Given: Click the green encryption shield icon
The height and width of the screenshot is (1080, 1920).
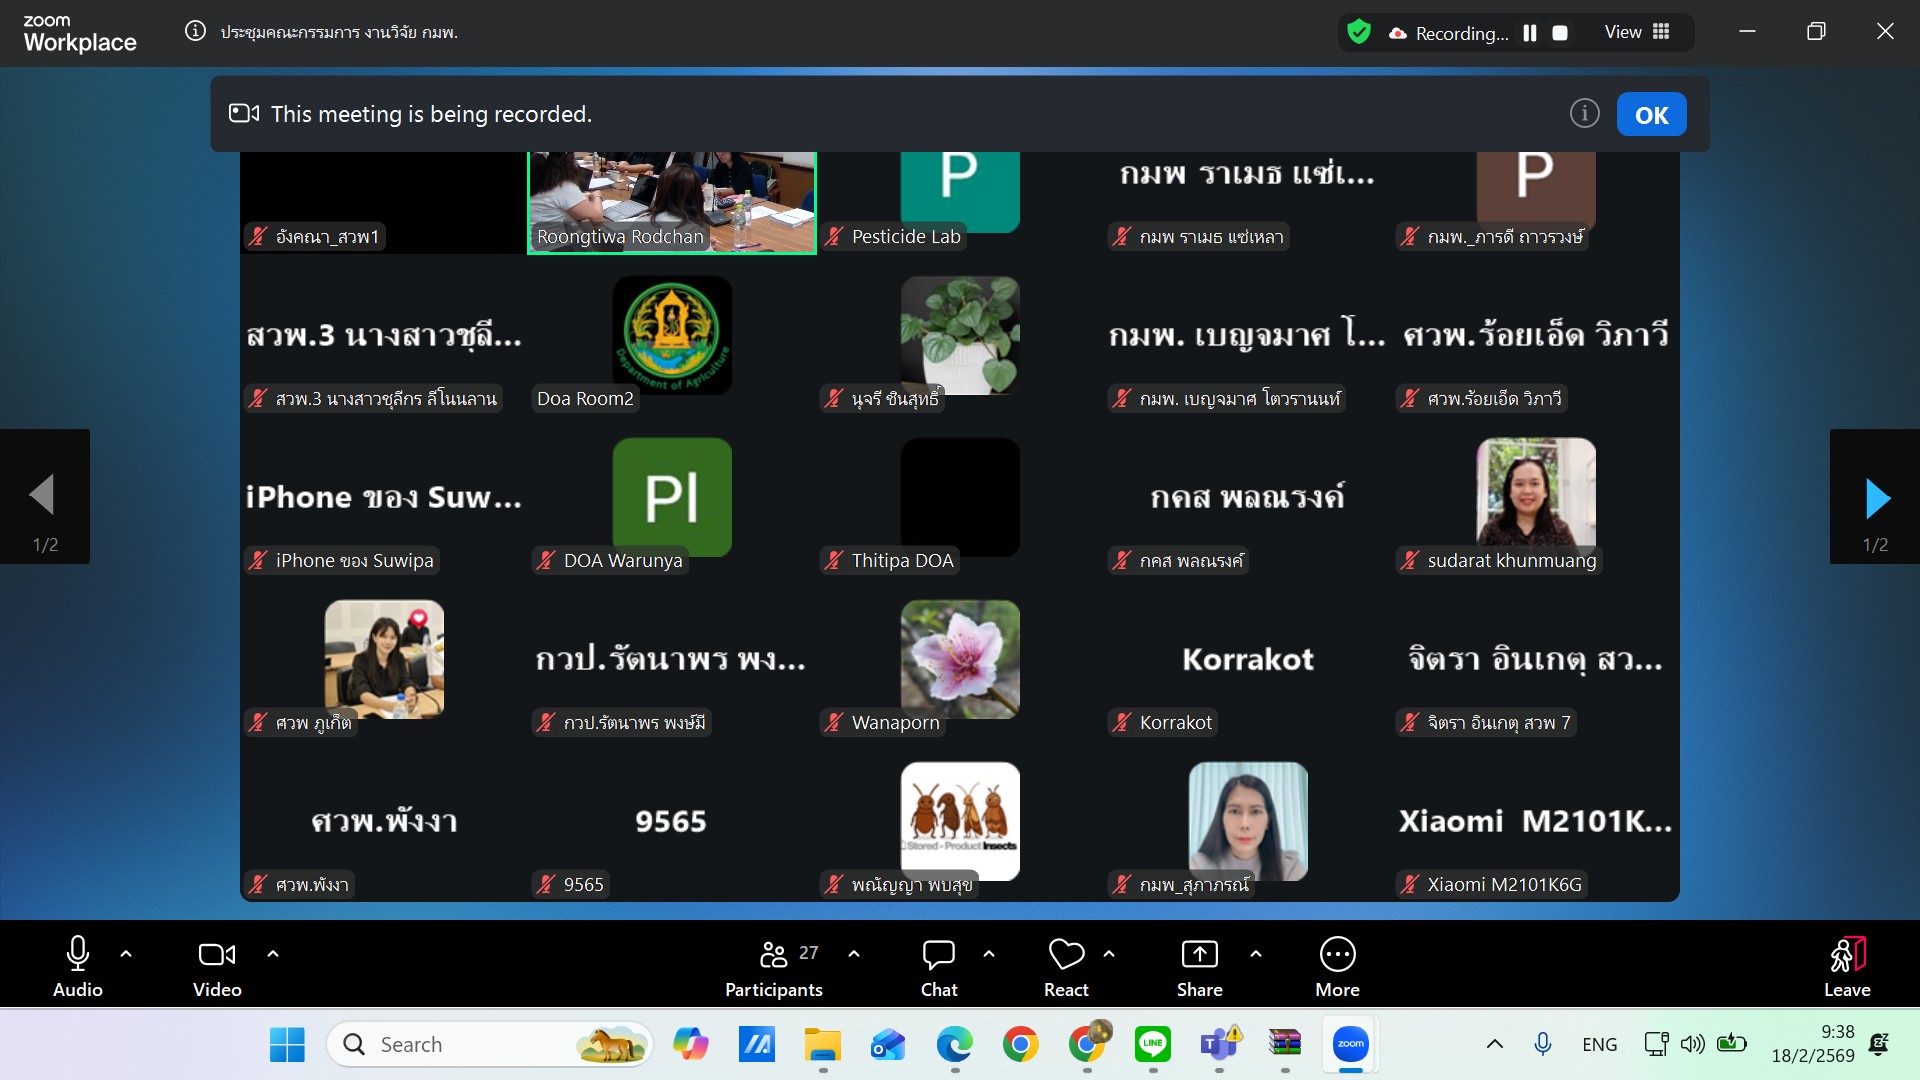Looking at the screenshot, I should pyautogui.click(x=1358, y=33).
